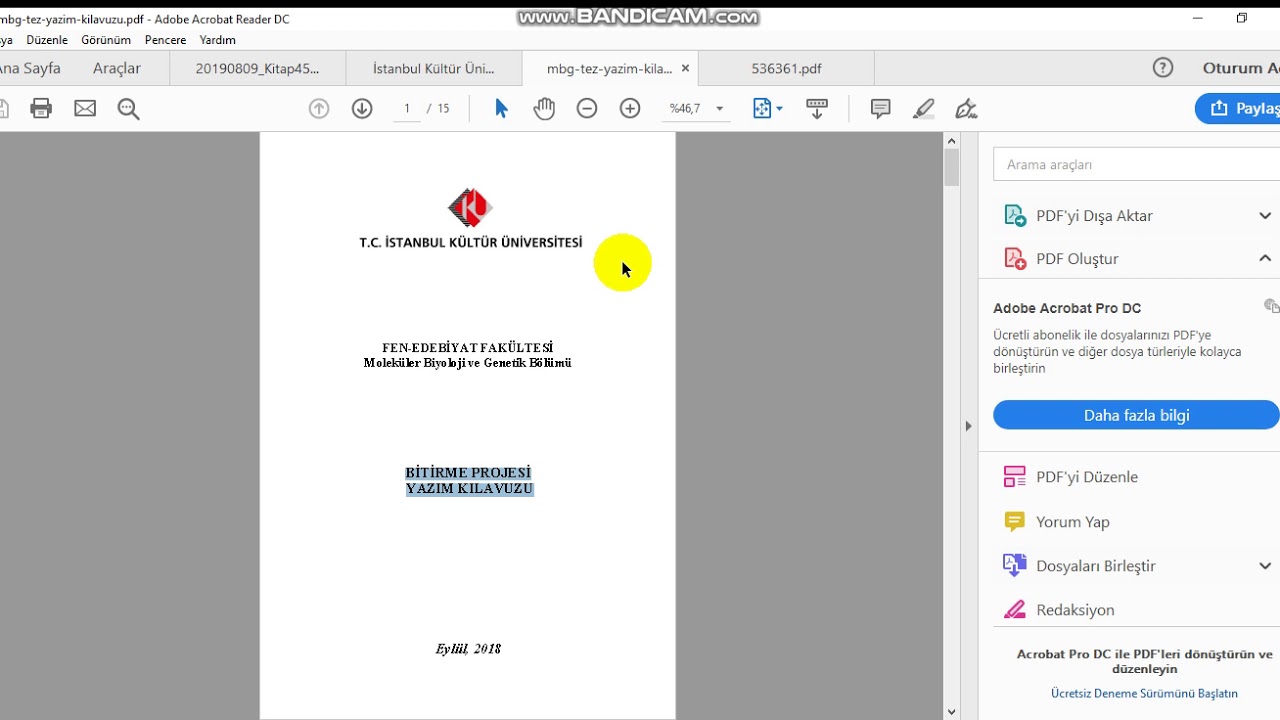
Task: Click YAZIM KILAVUZU highlighted text line
Action: click(x=469, y=489)
